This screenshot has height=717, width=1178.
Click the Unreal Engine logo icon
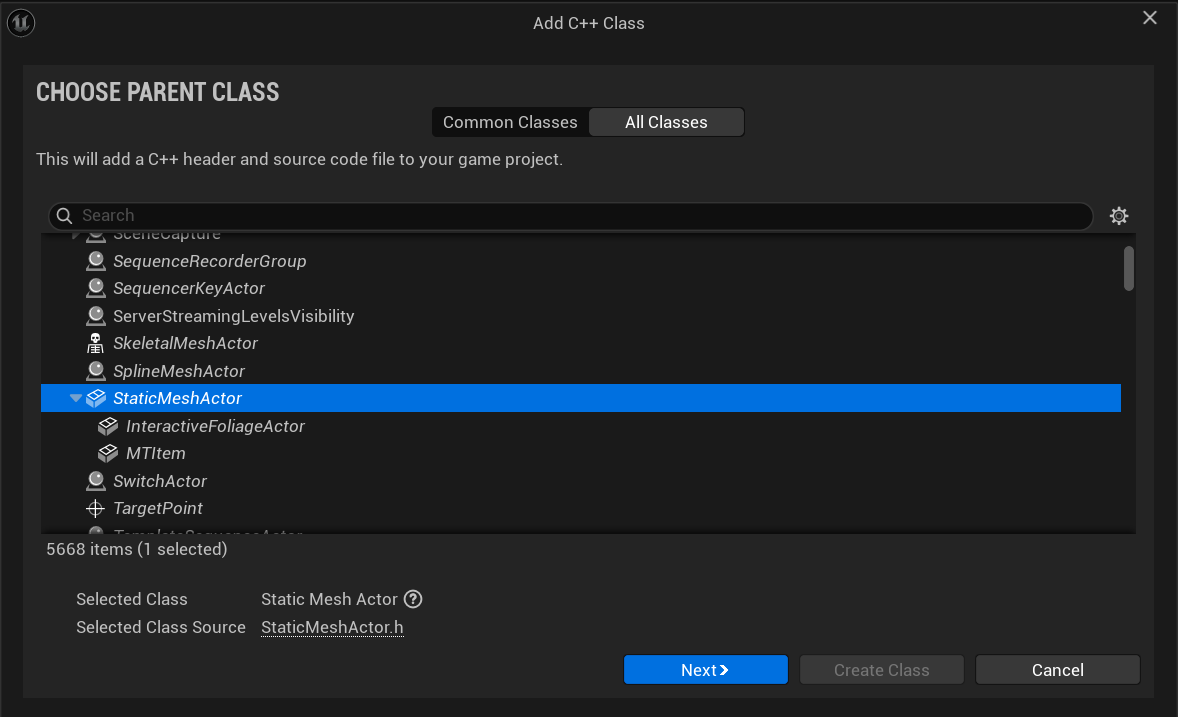pos(21,23)
